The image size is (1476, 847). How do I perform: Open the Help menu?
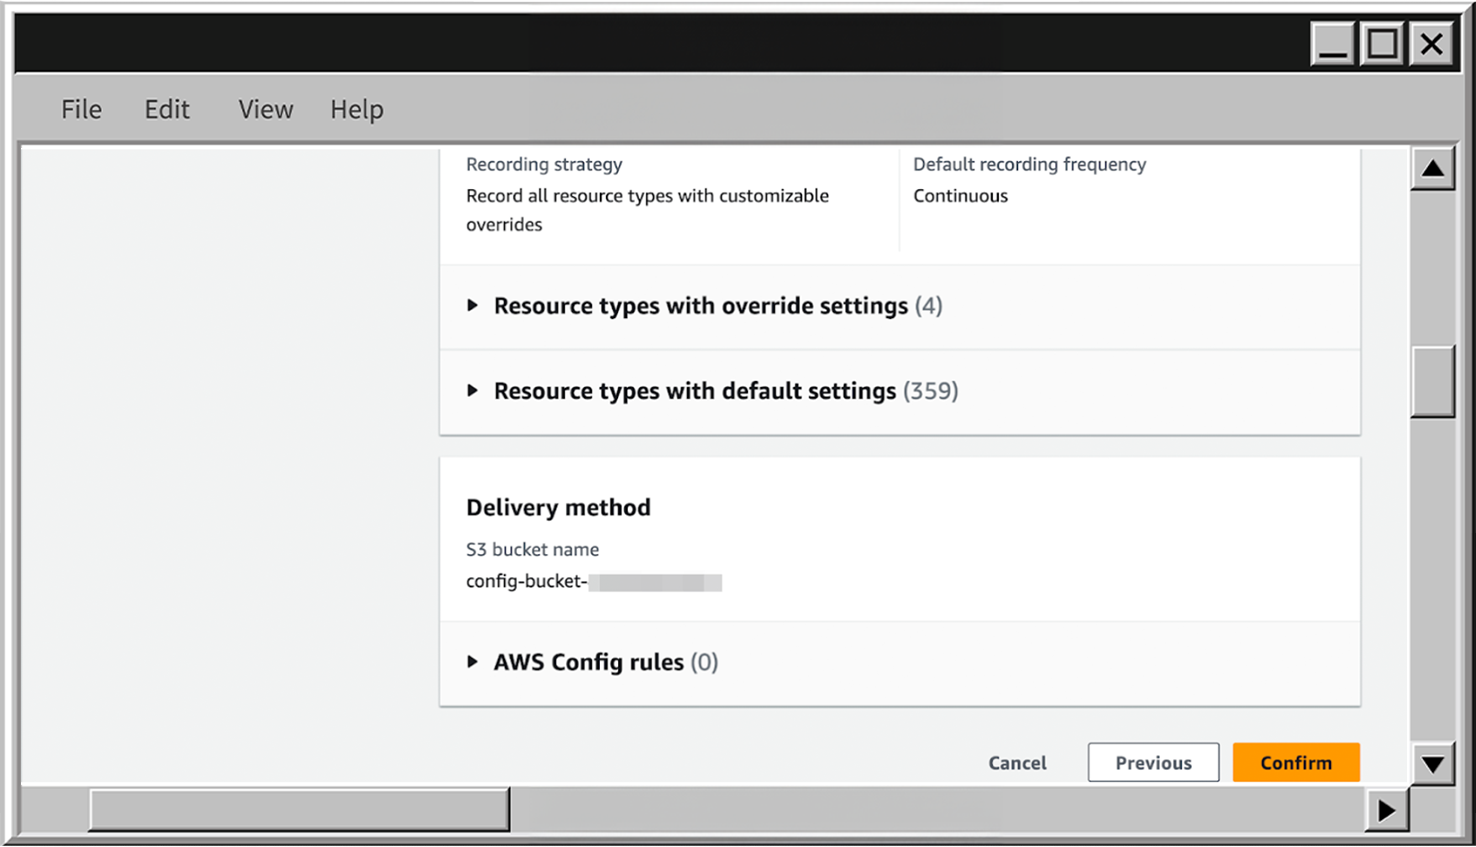tap(357, 109)
